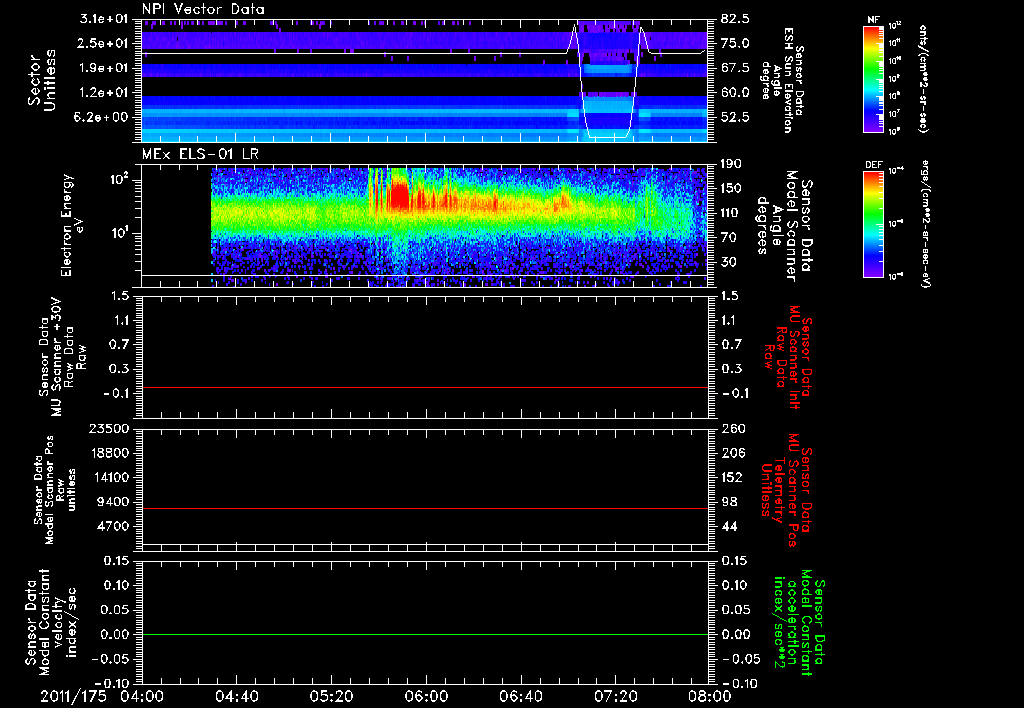Click the 06:00 time axis label
The height and width of the screenshot is (708, 1024).
[426, 697]
